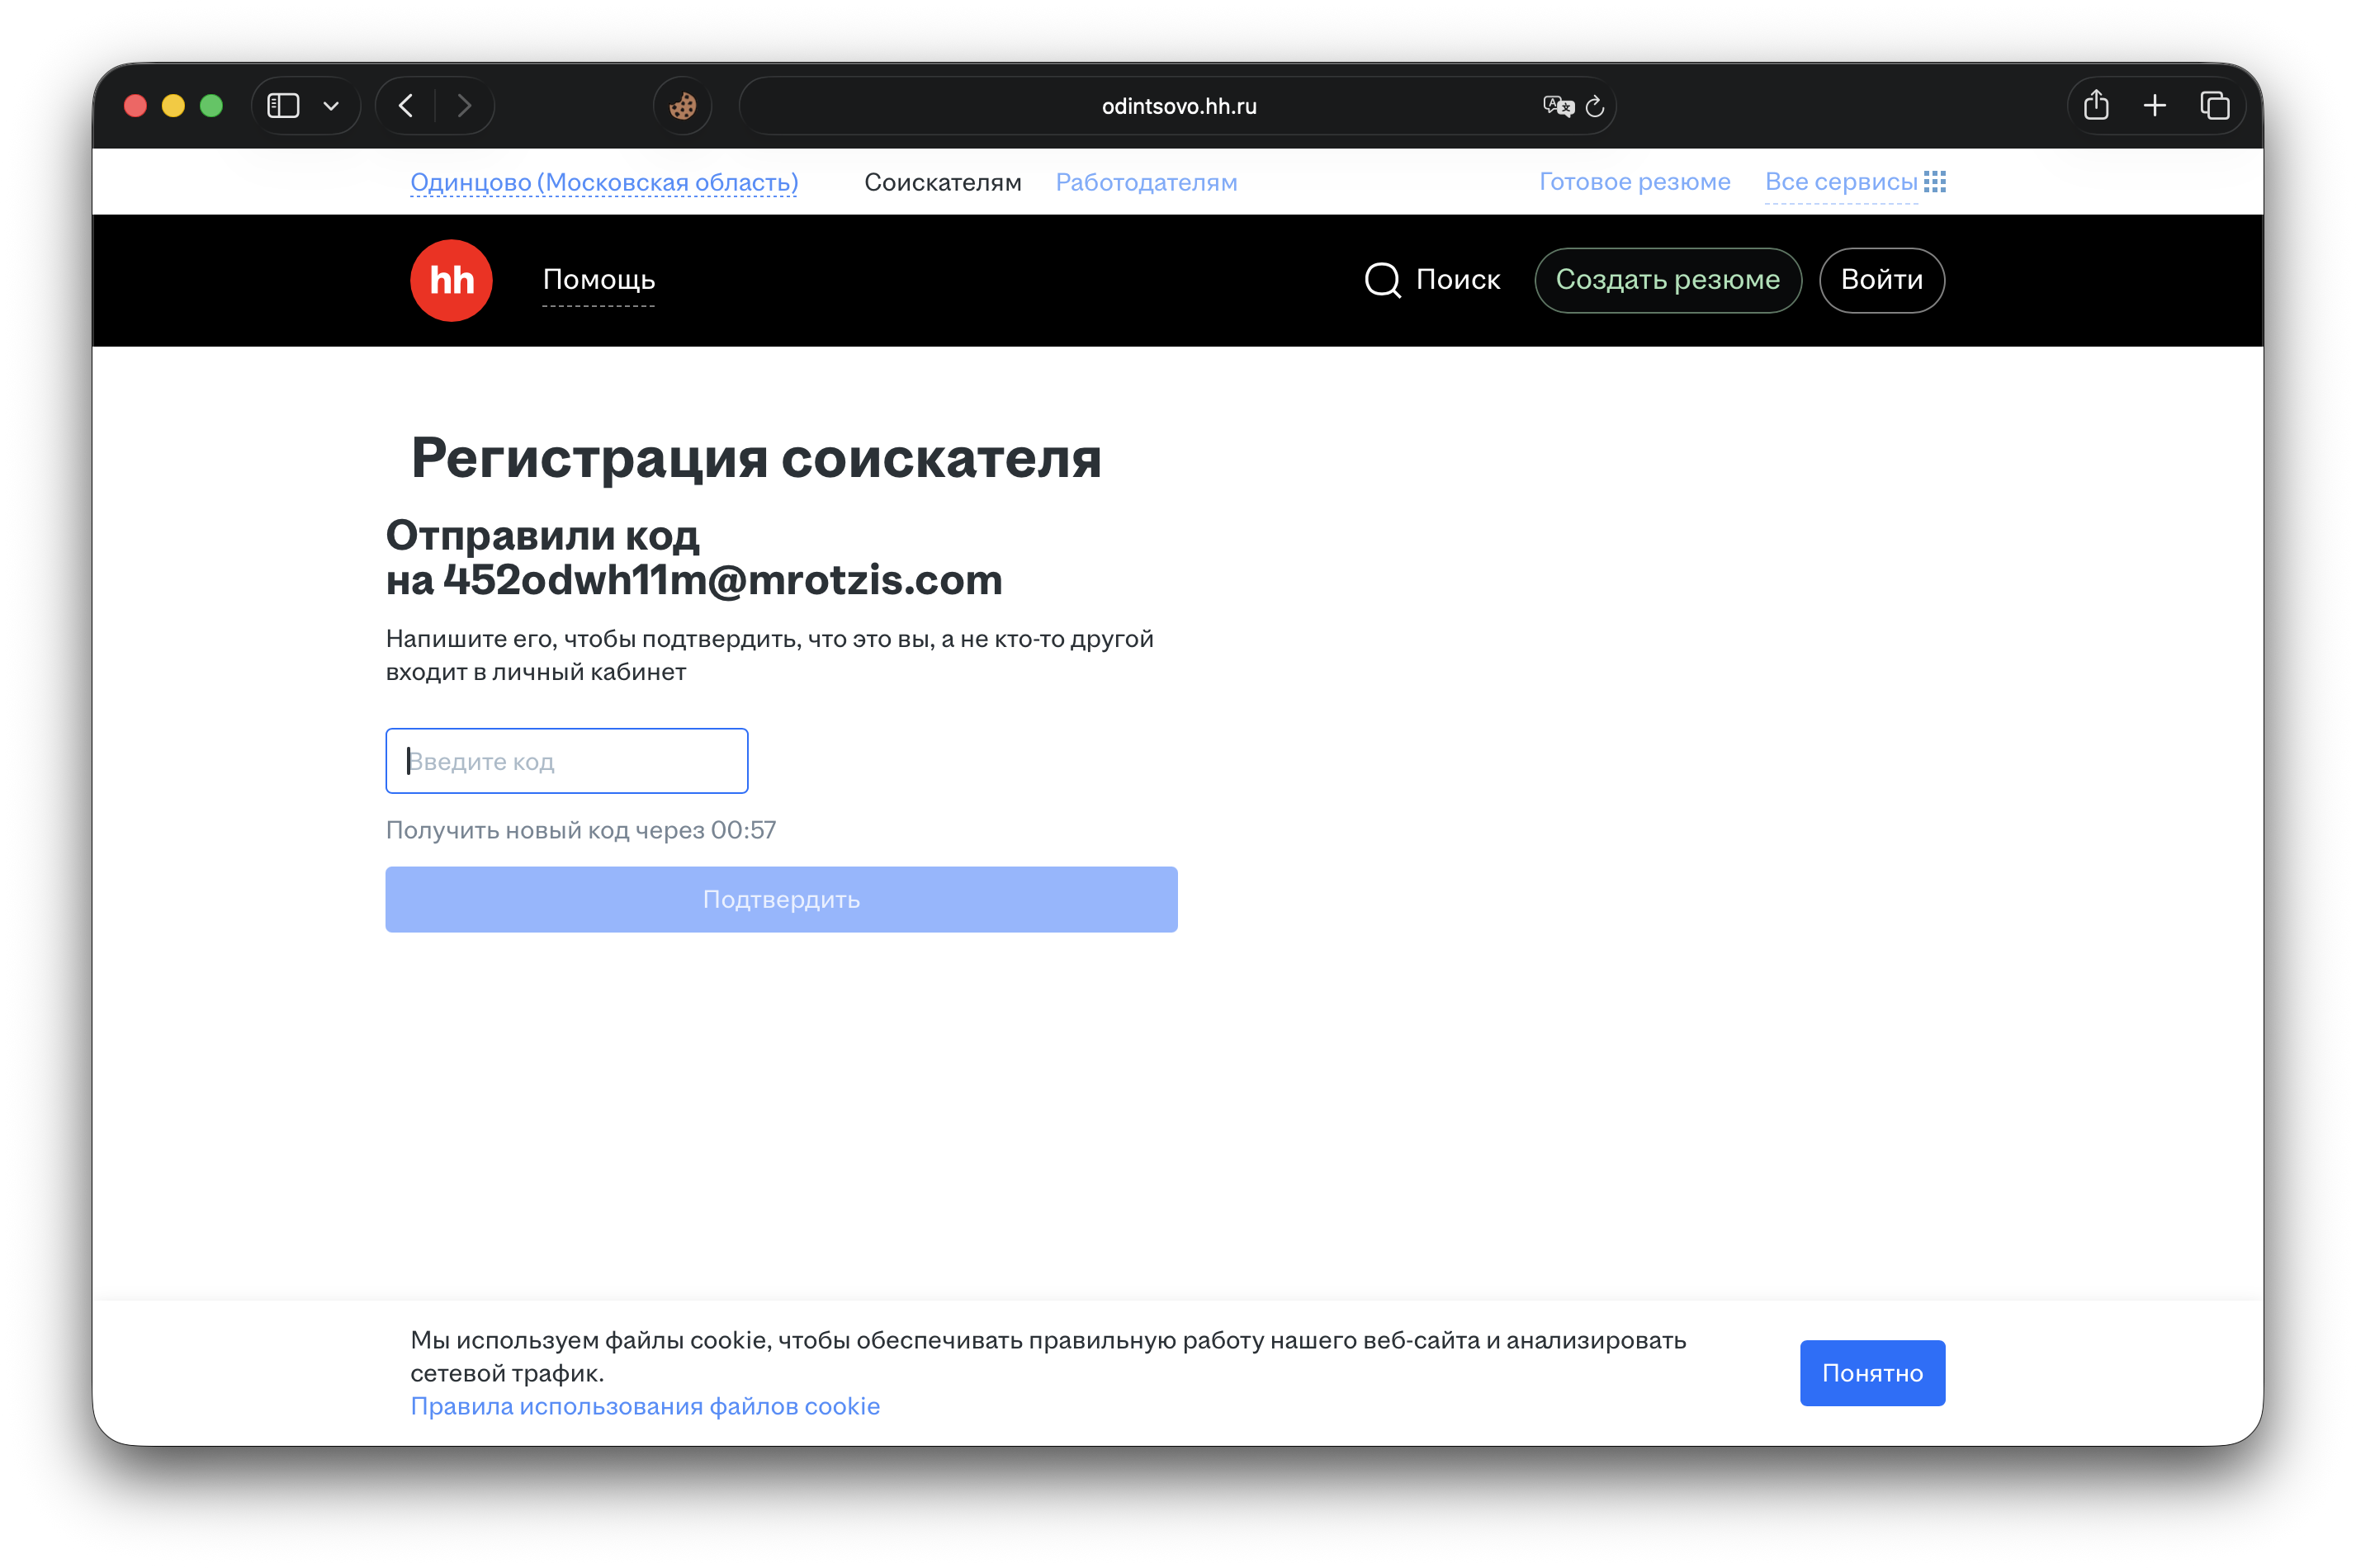Click the Введите код input field
Viewport: 2356px width, 1568px height.
[x=566, y=760]
